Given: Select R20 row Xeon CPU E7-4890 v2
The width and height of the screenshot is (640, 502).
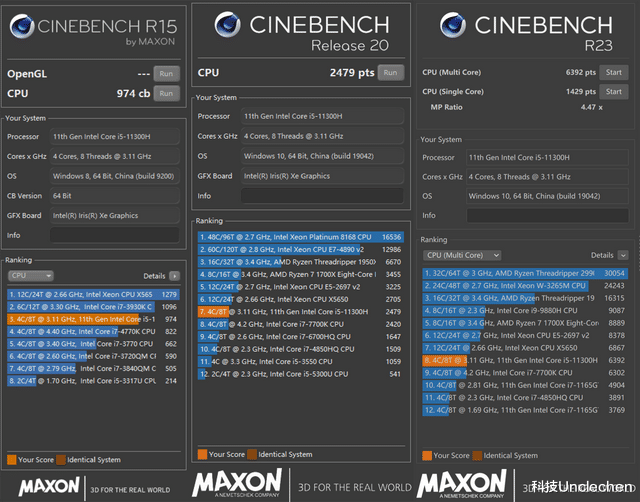Looking at the screenshot, I should click(x=300, y=249).
